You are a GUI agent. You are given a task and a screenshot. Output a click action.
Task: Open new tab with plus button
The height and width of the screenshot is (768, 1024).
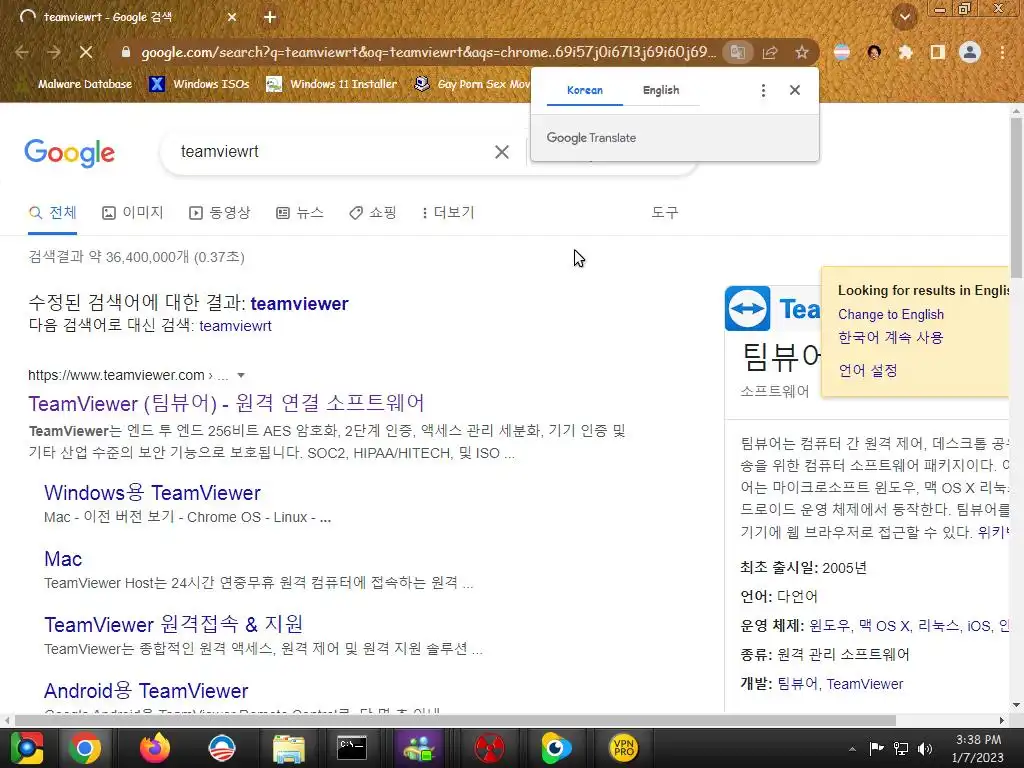(x=270, y=17)
